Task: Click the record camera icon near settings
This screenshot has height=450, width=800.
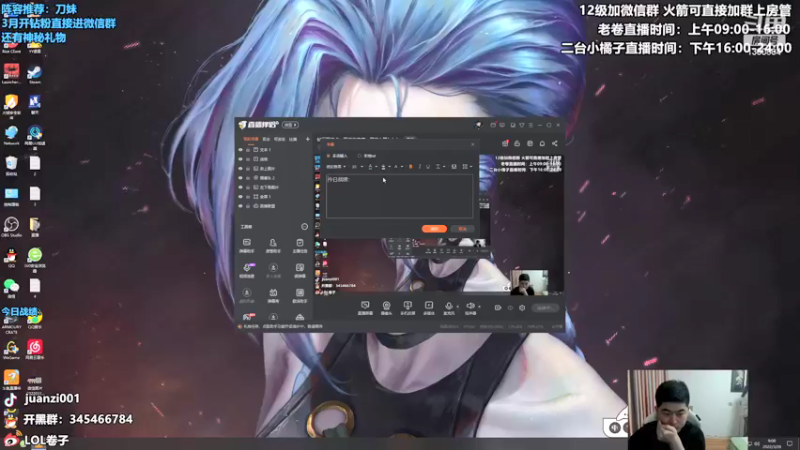Action: click(497, 308)
